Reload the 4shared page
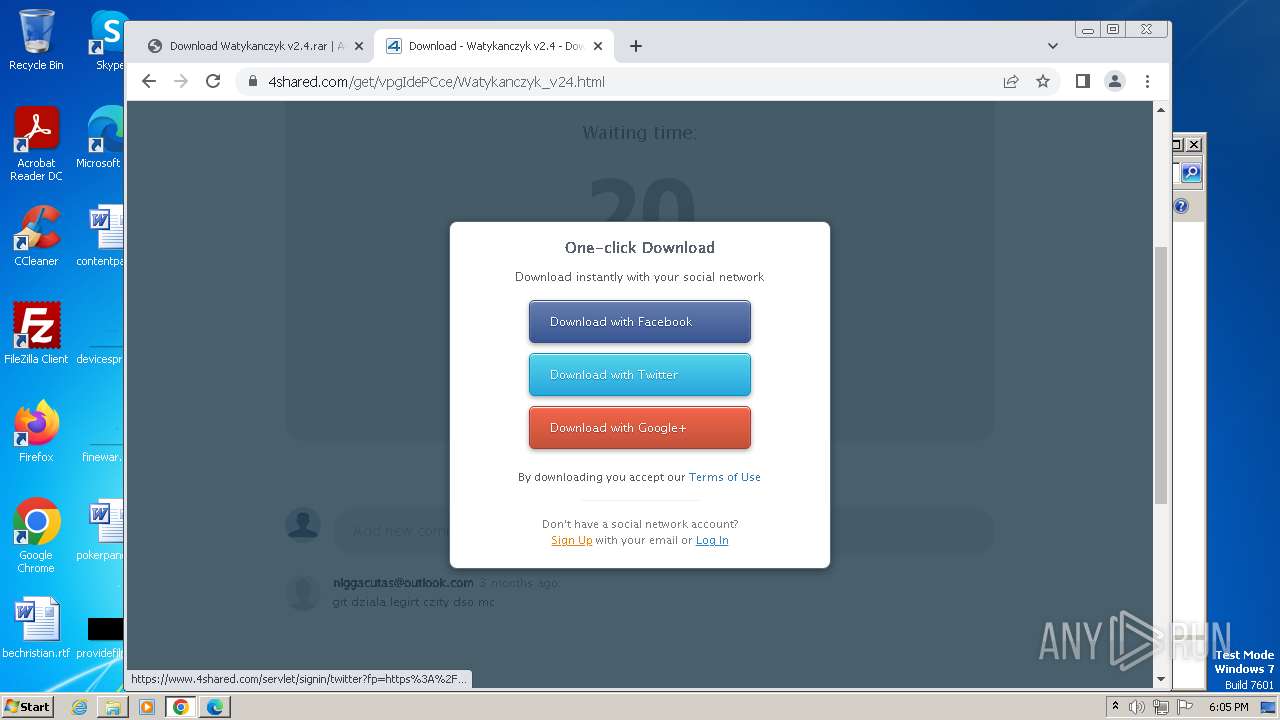 [x=213, y=81]
